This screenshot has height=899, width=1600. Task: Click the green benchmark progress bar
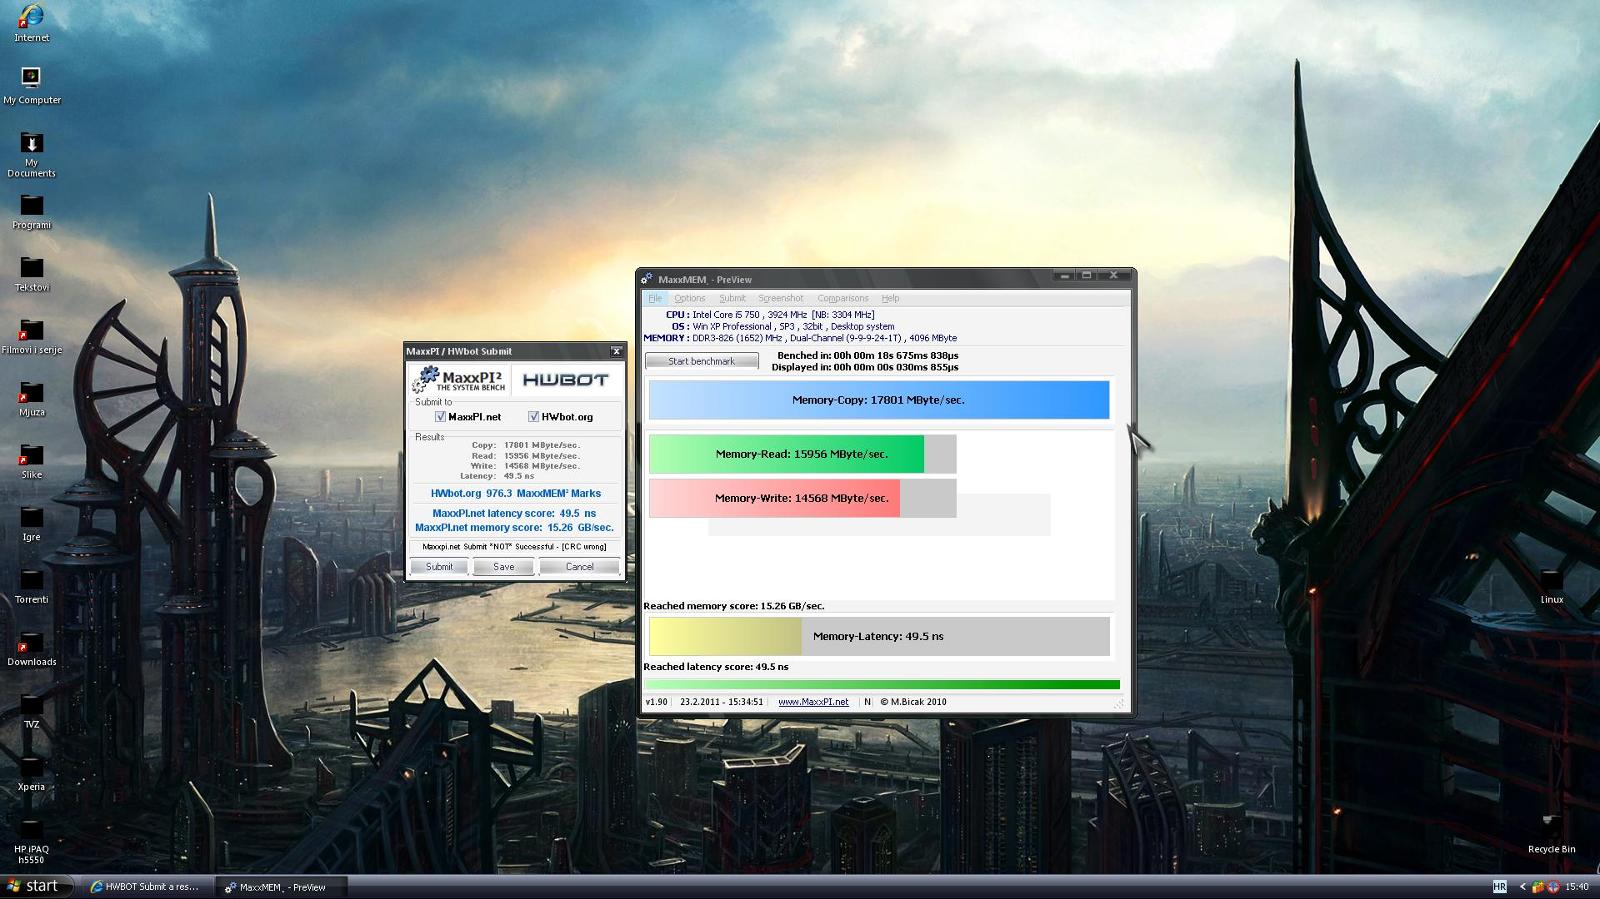point(882,685)
